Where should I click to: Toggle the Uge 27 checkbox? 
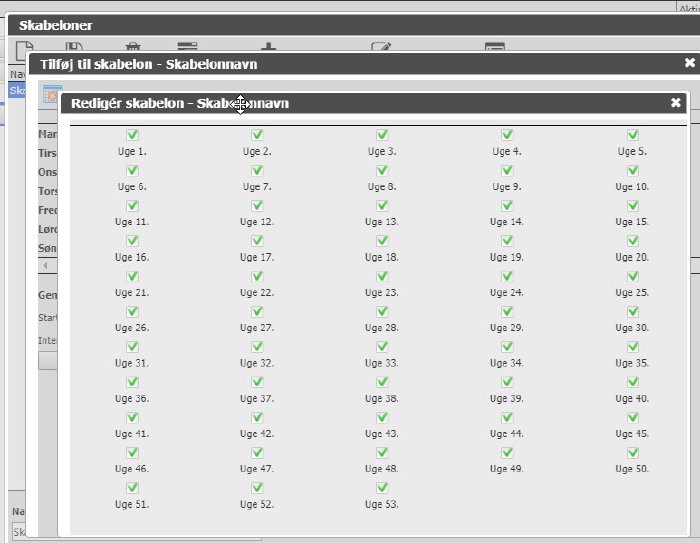257,311
